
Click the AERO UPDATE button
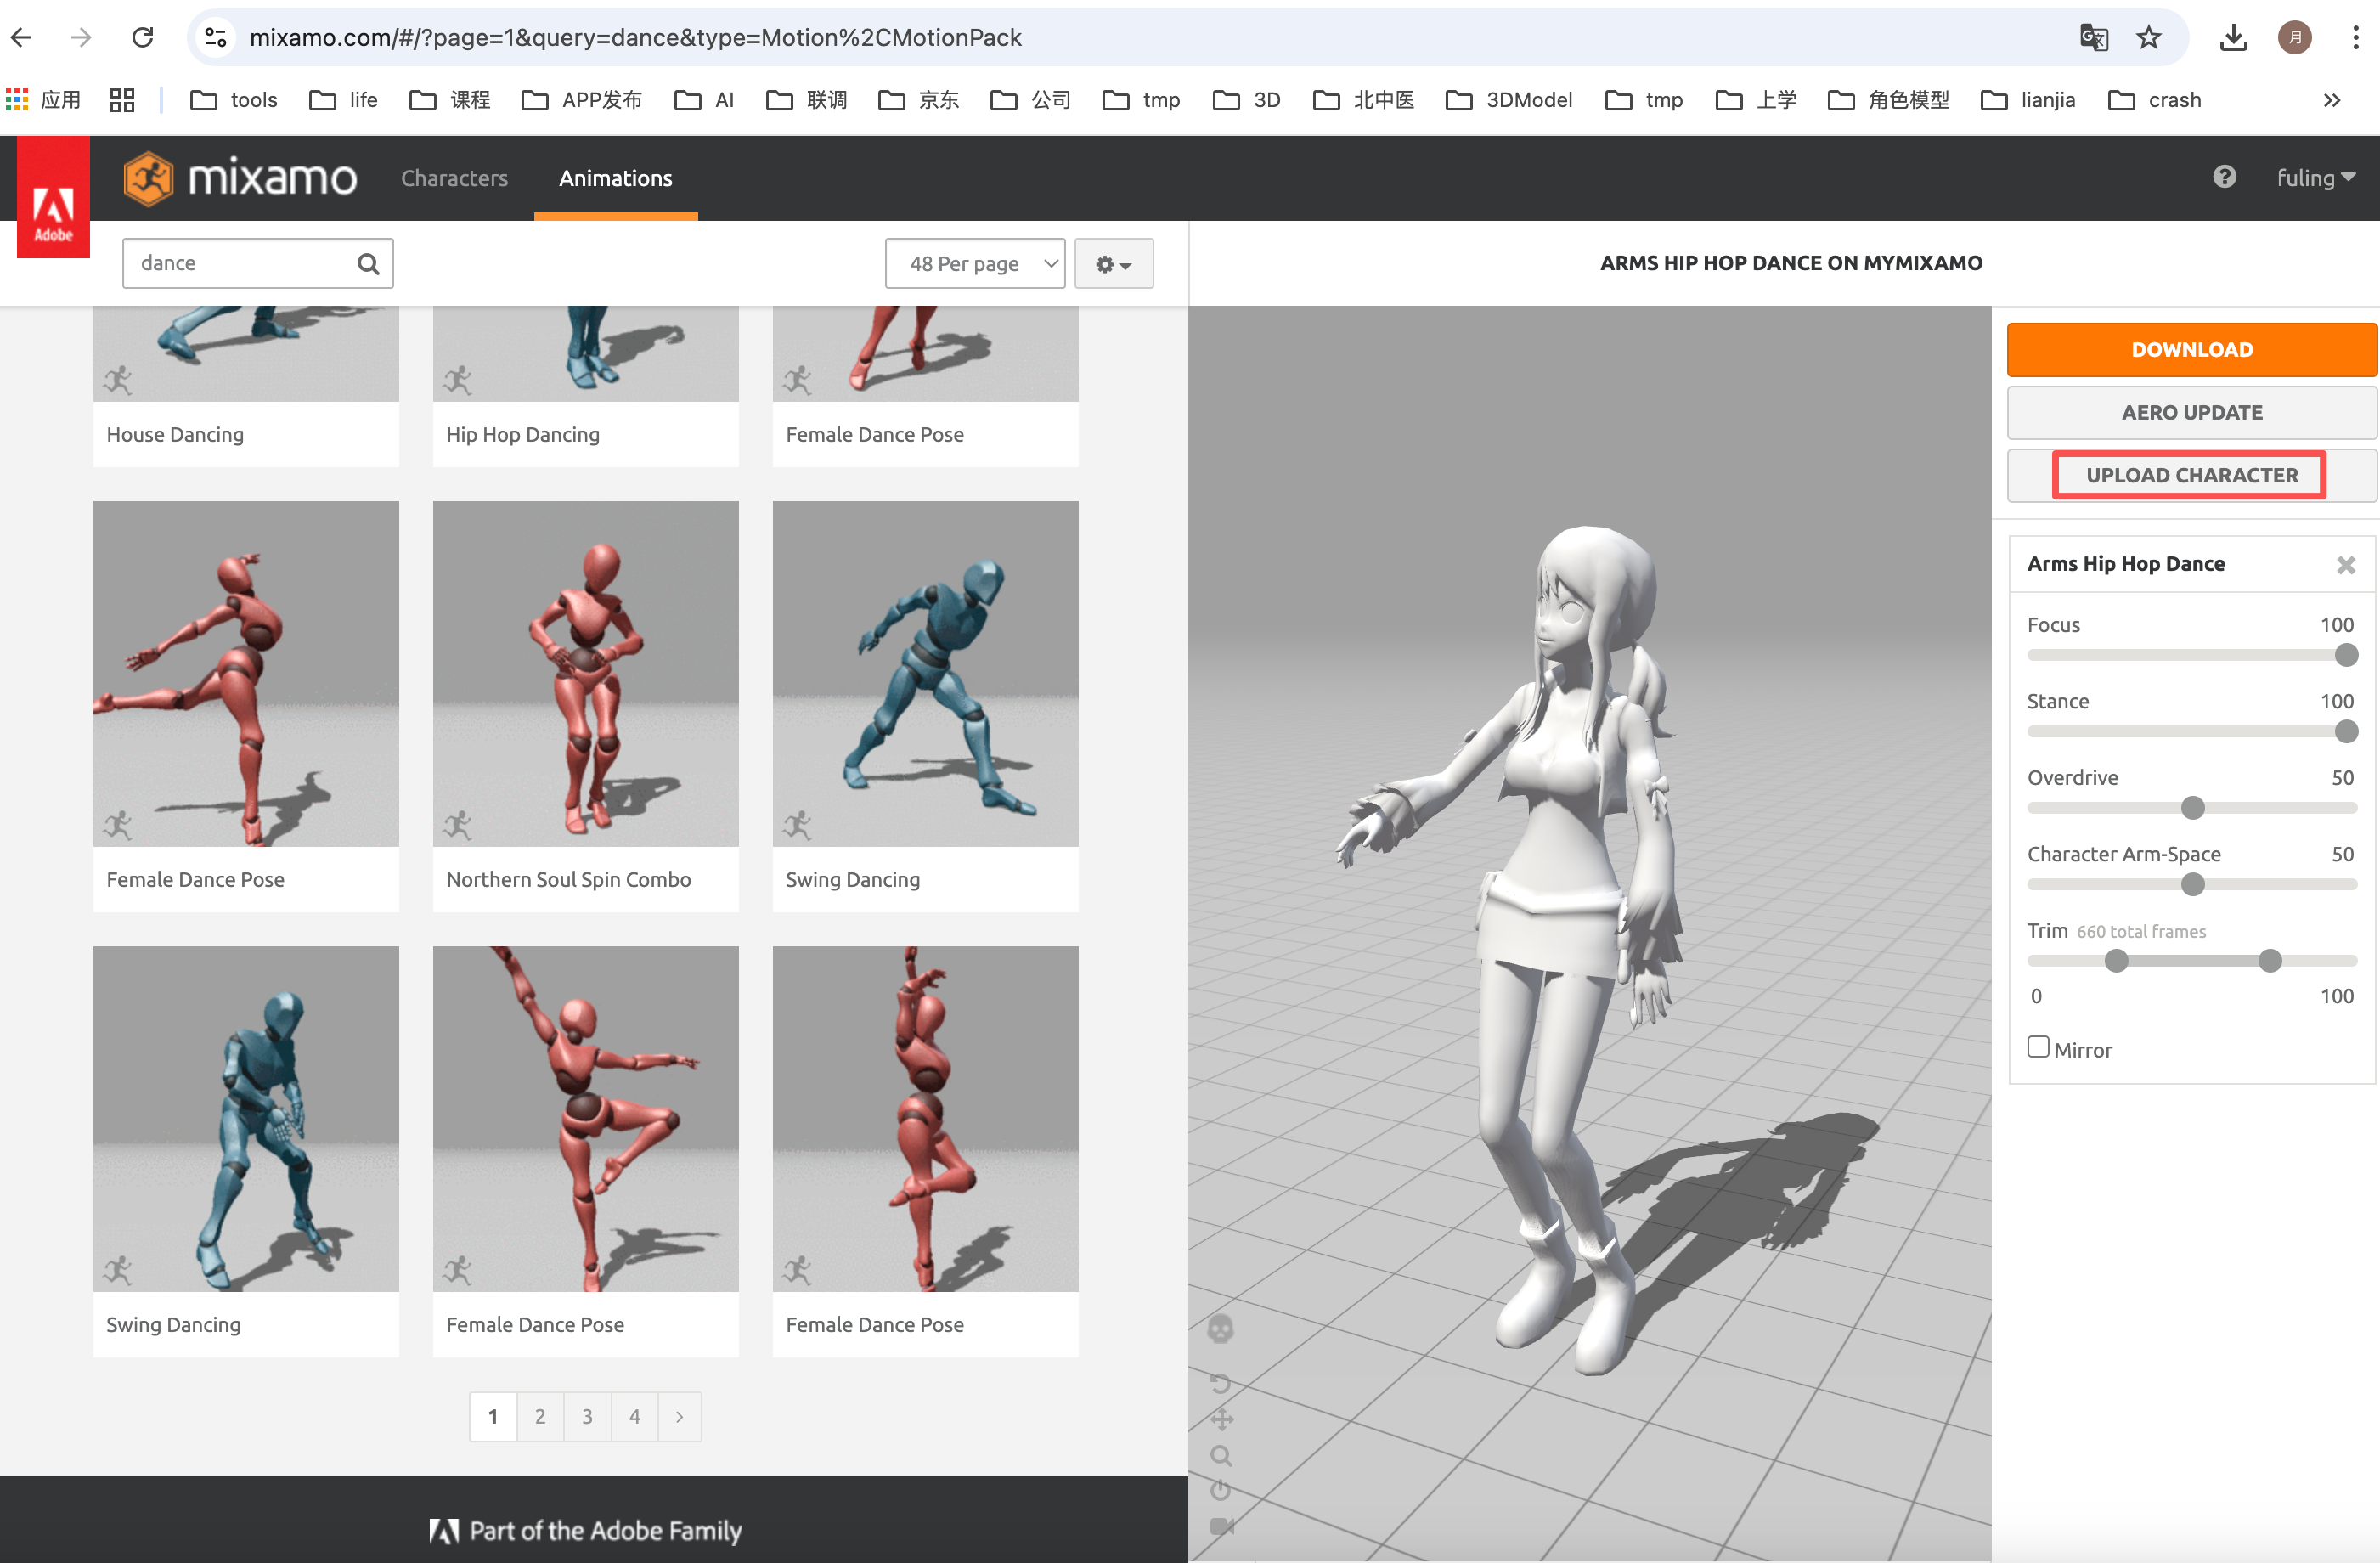point(2191,412)
